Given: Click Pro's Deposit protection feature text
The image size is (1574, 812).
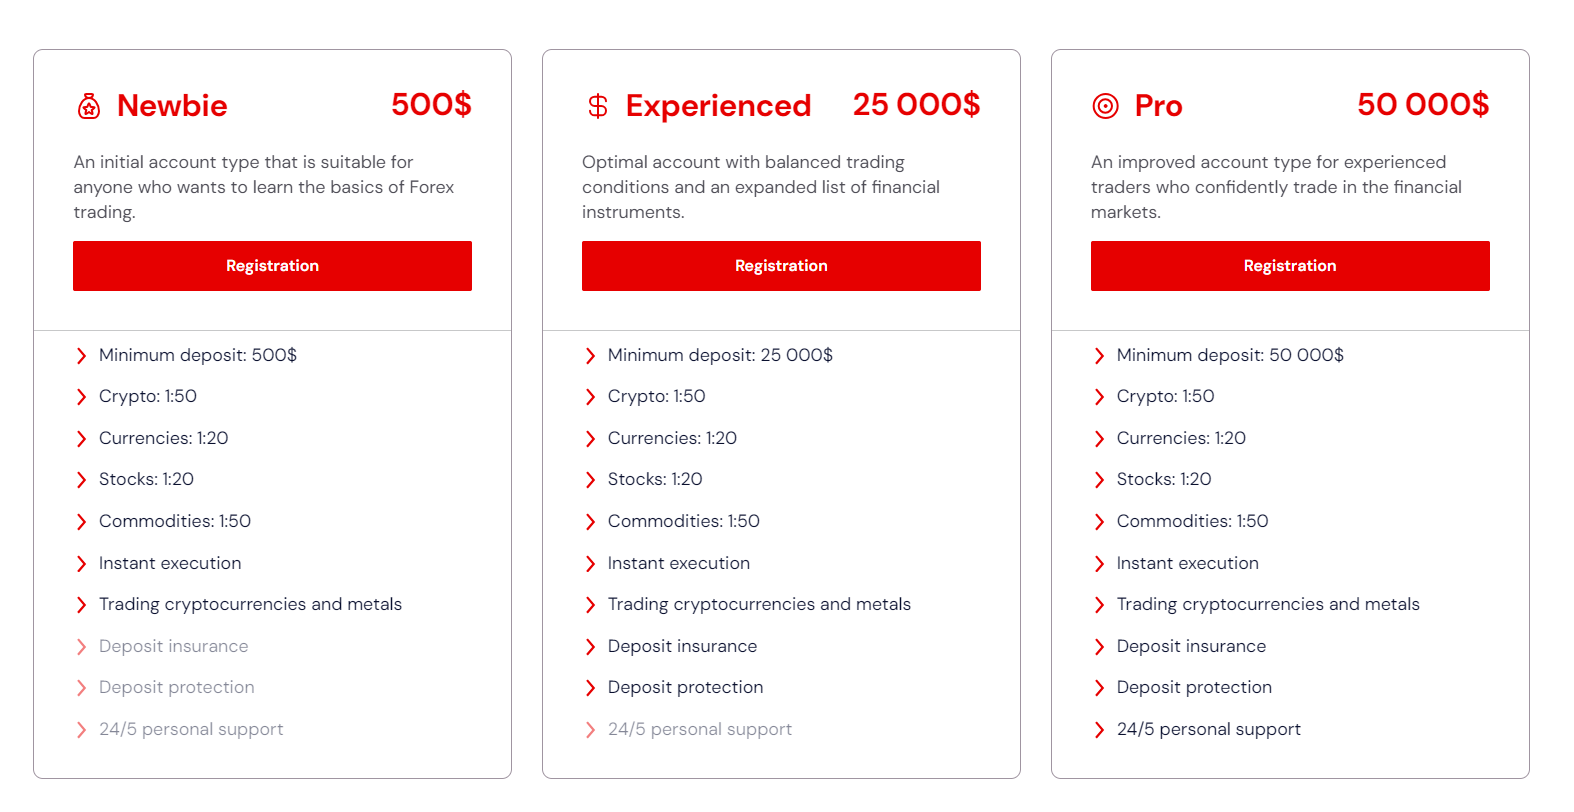Looking at the screenshot, I should 1194,687.
